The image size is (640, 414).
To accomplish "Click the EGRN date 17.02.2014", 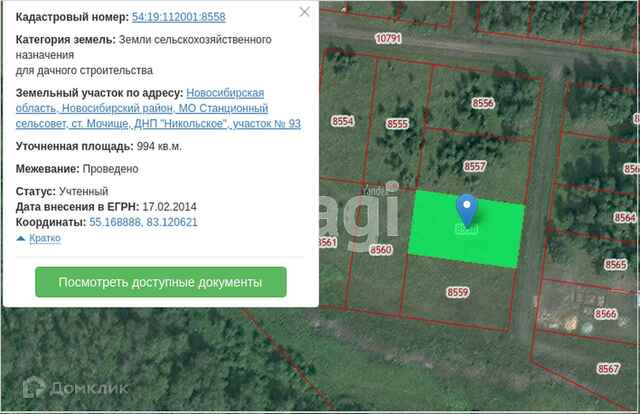I will 169,207.
